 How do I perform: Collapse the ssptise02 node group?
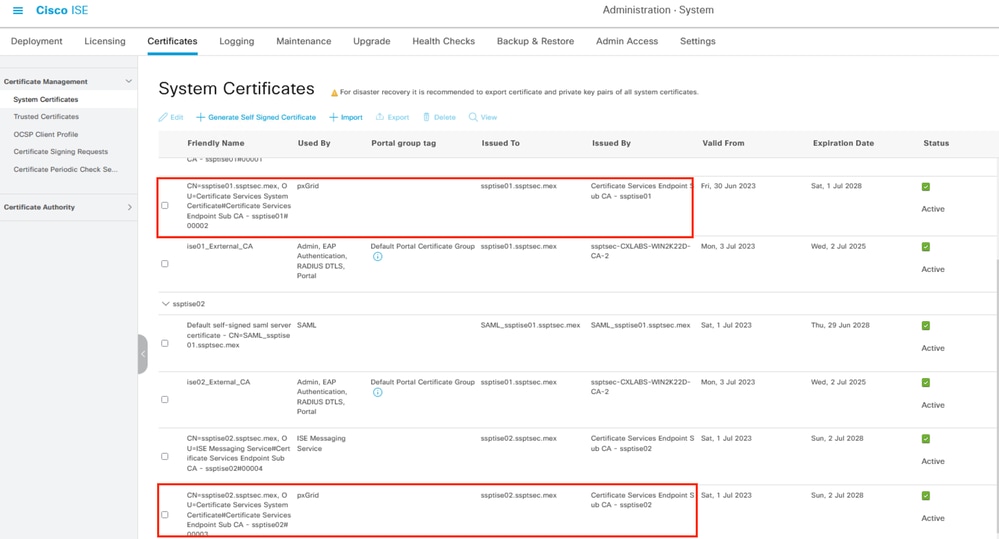pyautogui.click(x=166, y=304)
